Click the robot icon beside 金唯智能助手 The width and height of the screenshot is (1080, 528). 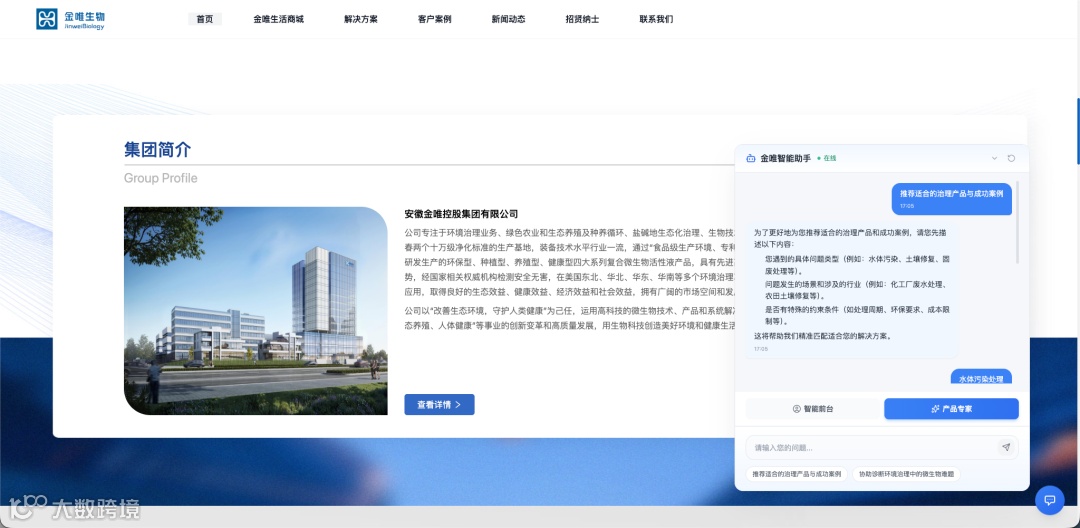click(751, 158)
